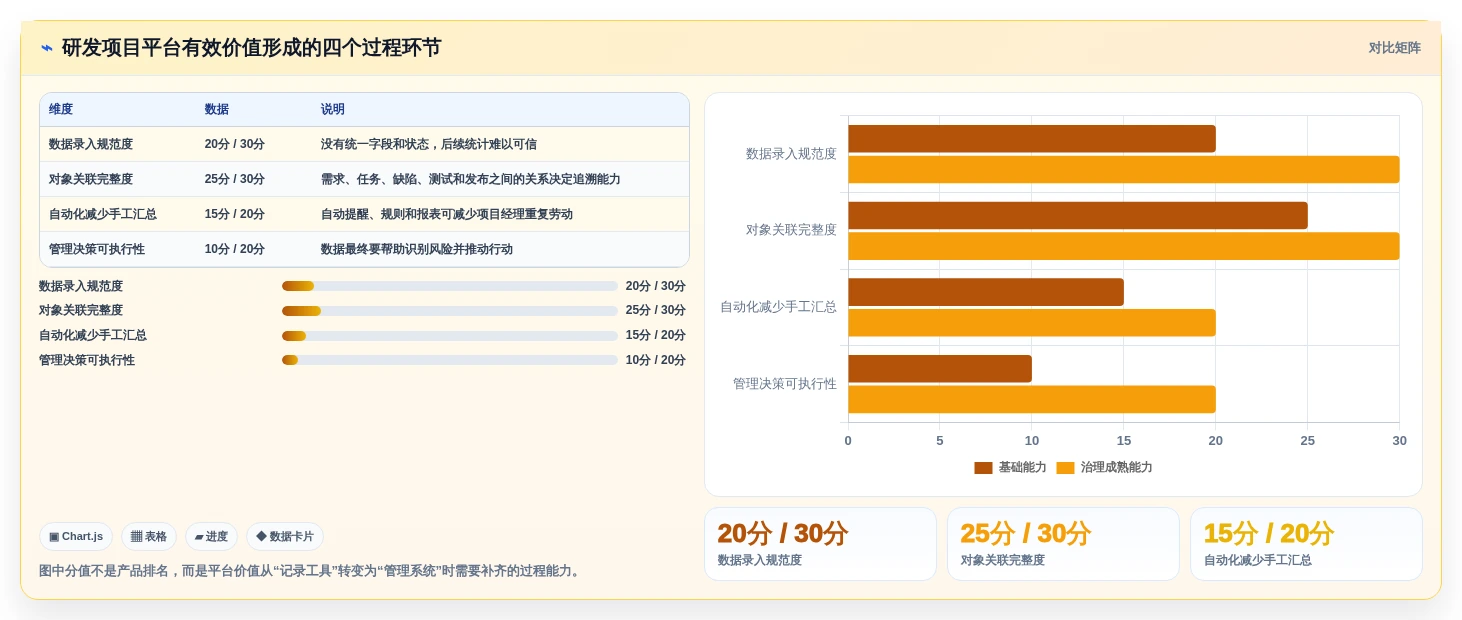Click progress list label 数据录入规范度
Image resolution: width=1462 pixels, height=620 pixels.
point(81,286)
